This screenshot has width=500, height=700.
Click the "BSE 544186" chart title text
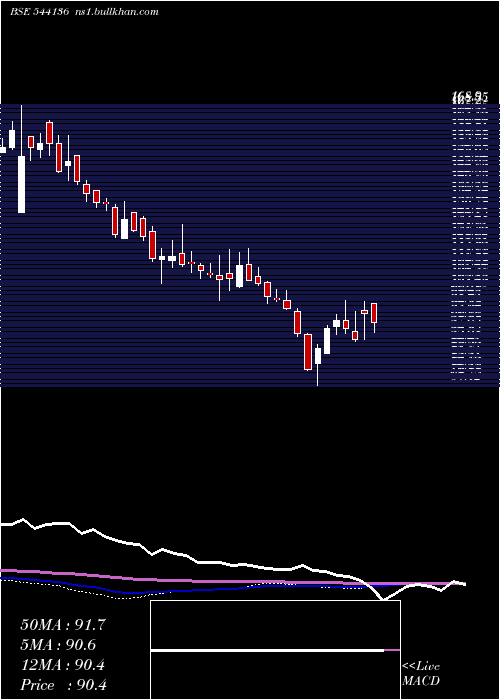coord(39,12)
